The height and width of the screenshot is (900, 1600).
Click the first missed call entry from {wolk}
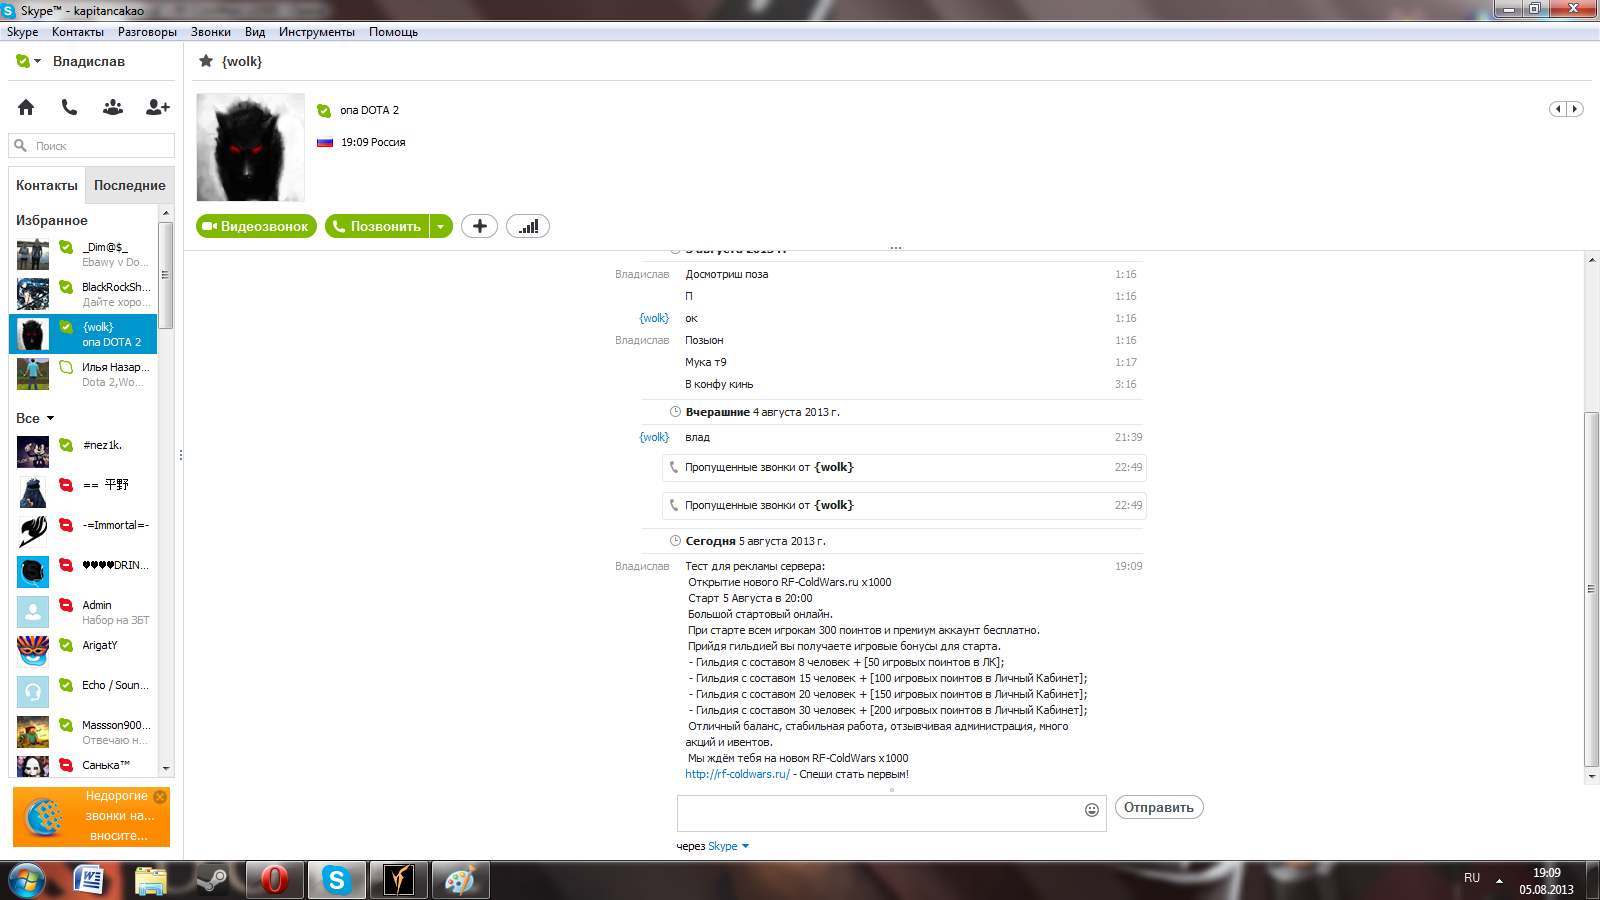pyautogui.click(x=904, y=467)
